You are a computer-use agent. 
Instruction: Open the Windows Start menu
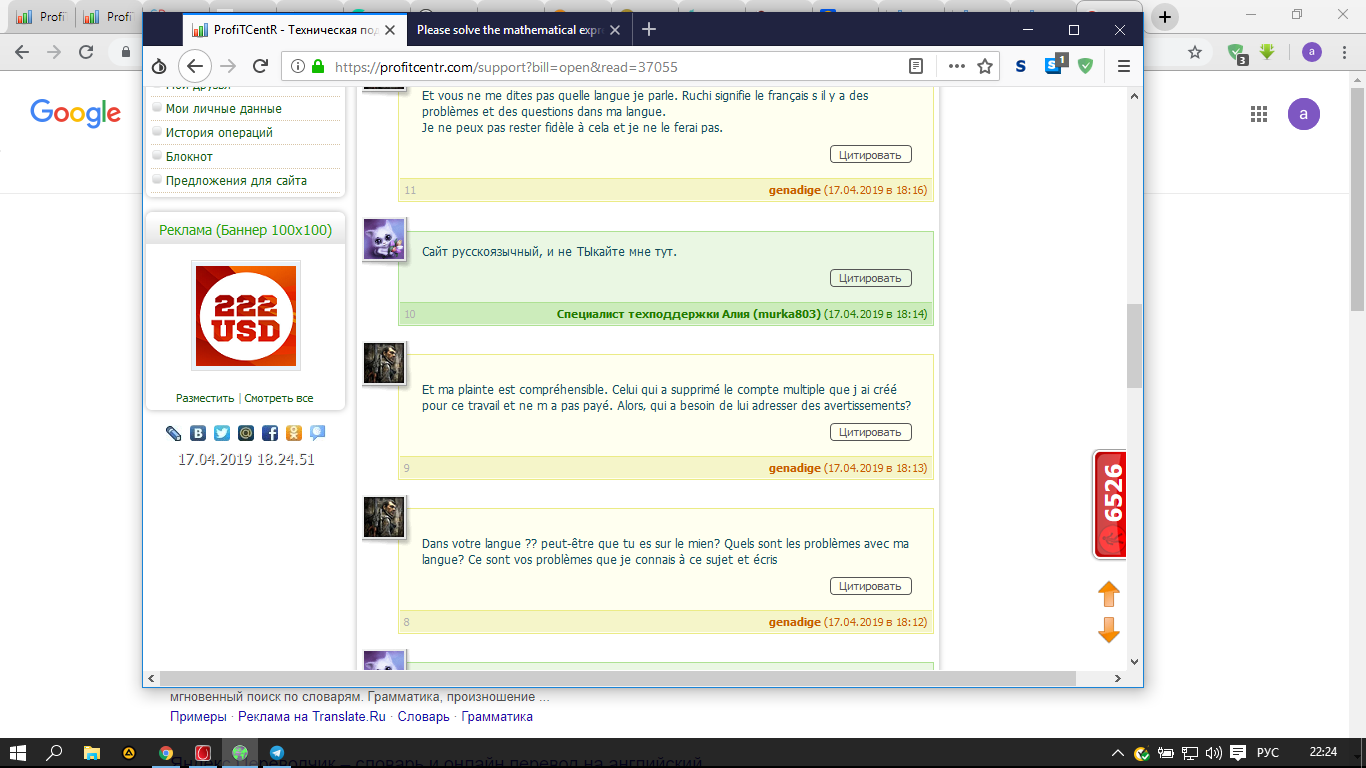(17, 752)
